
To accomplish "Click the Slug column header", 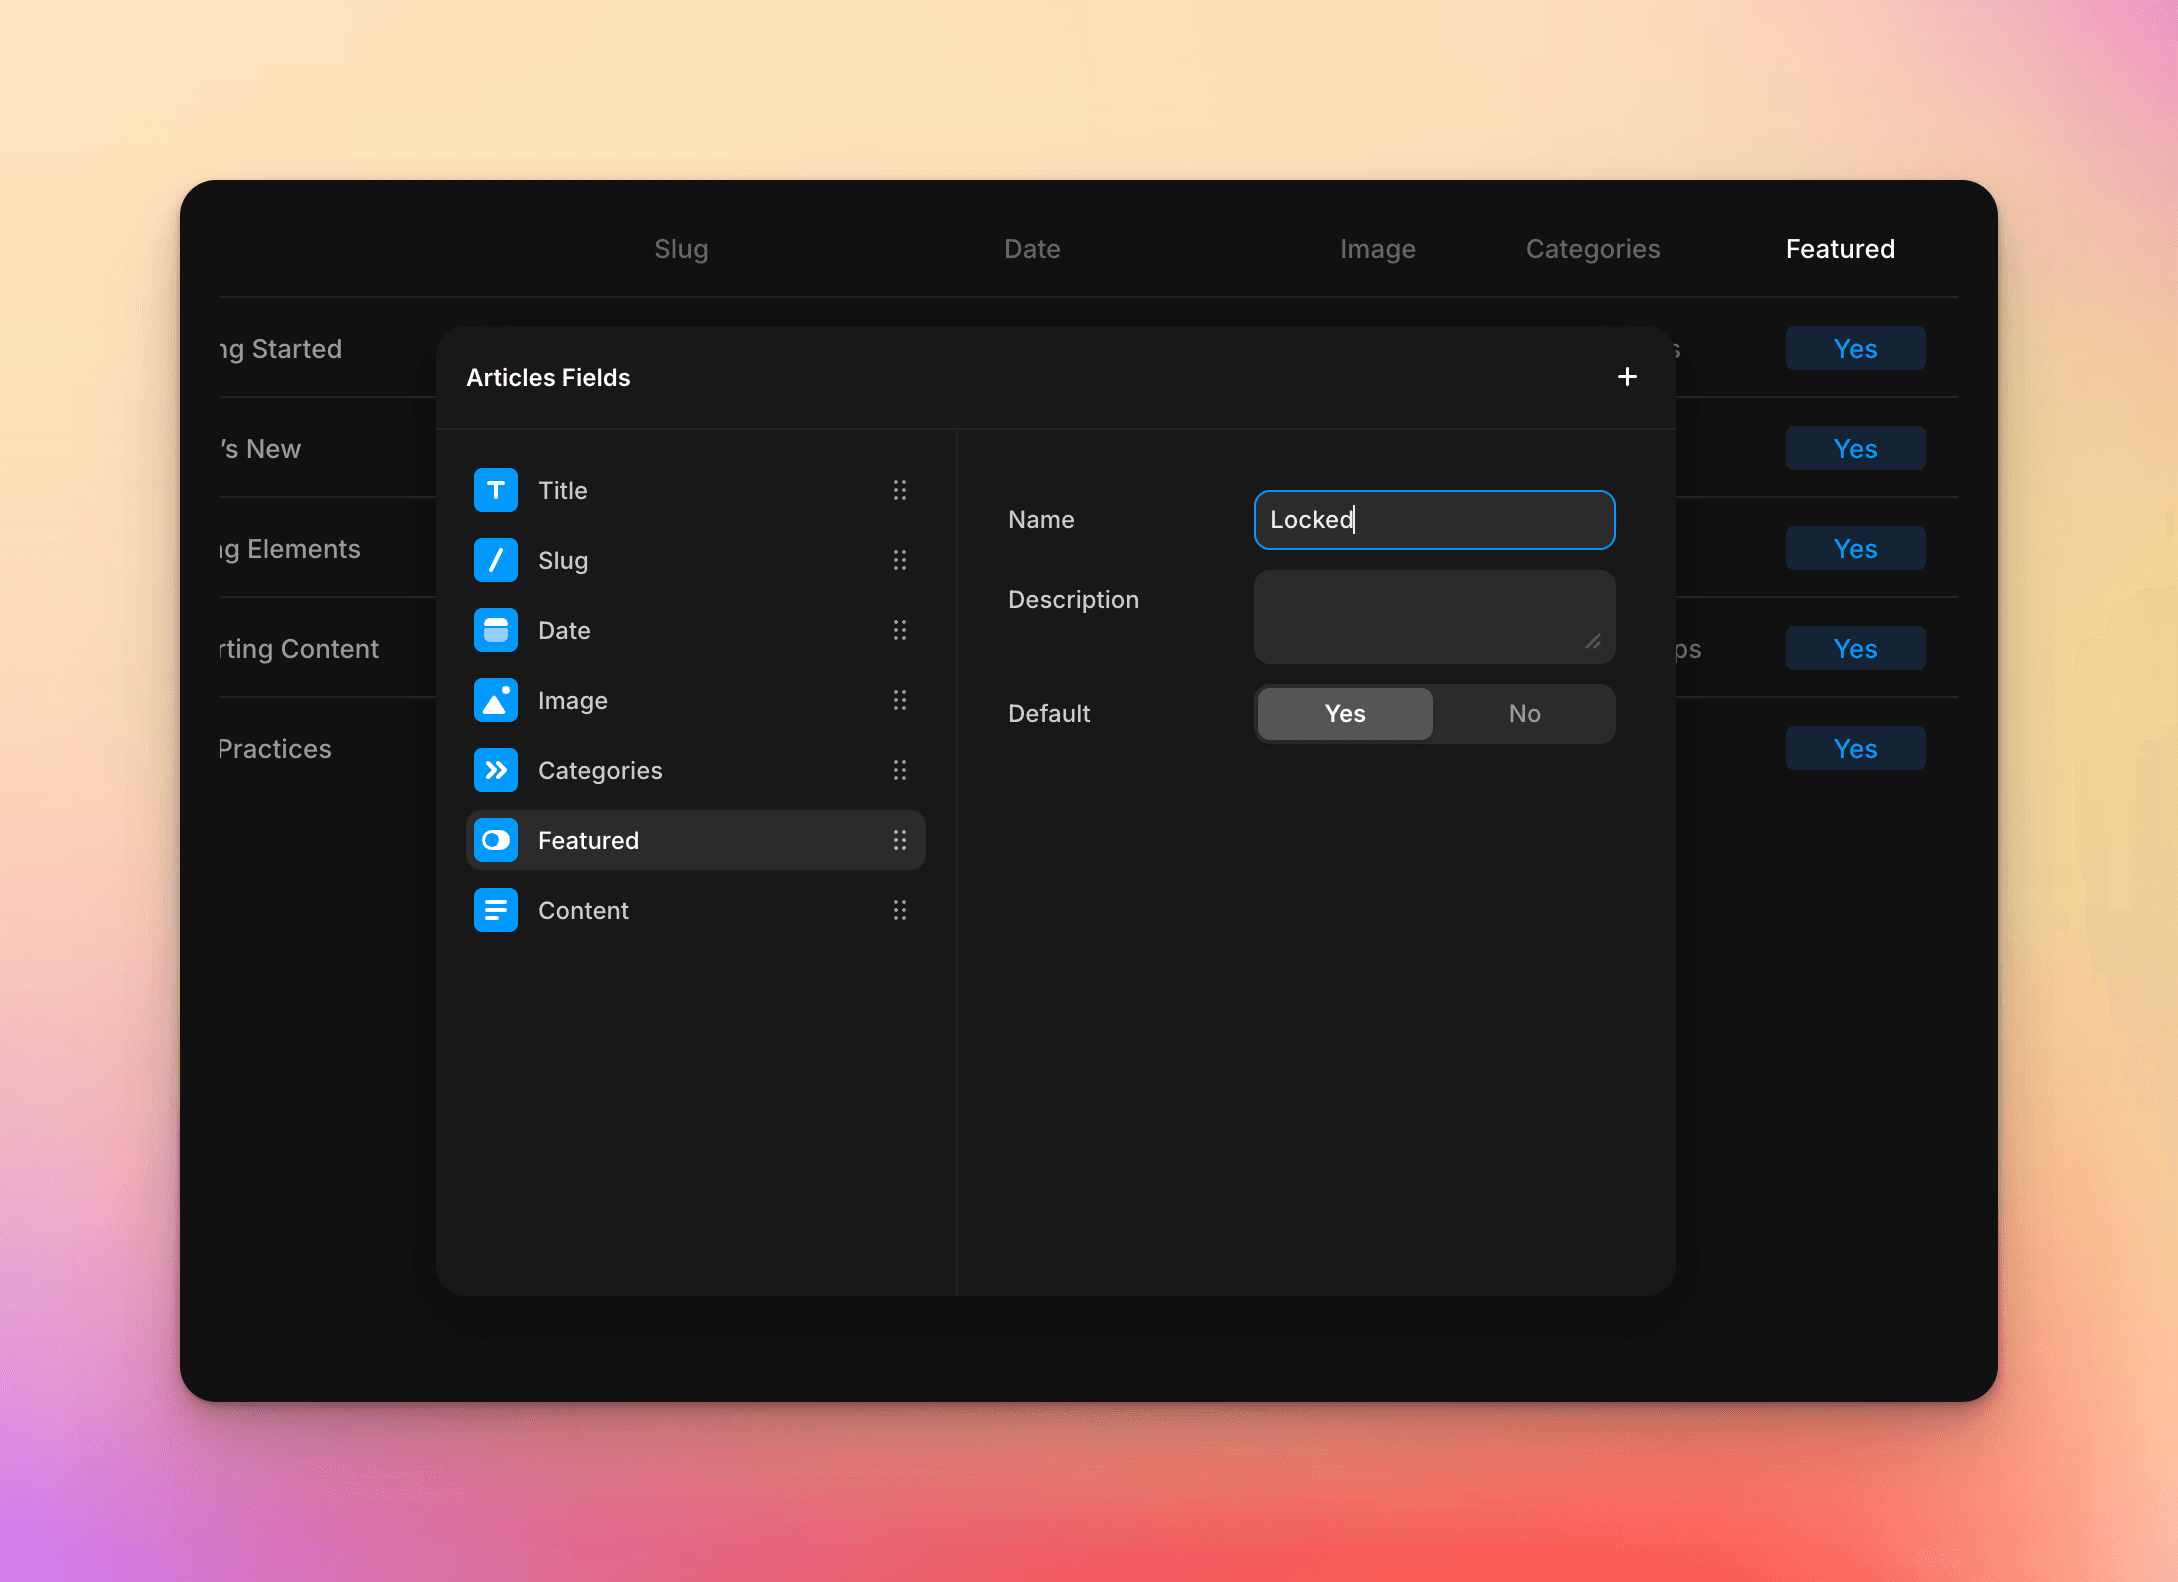I will click(x=681, y=249).
